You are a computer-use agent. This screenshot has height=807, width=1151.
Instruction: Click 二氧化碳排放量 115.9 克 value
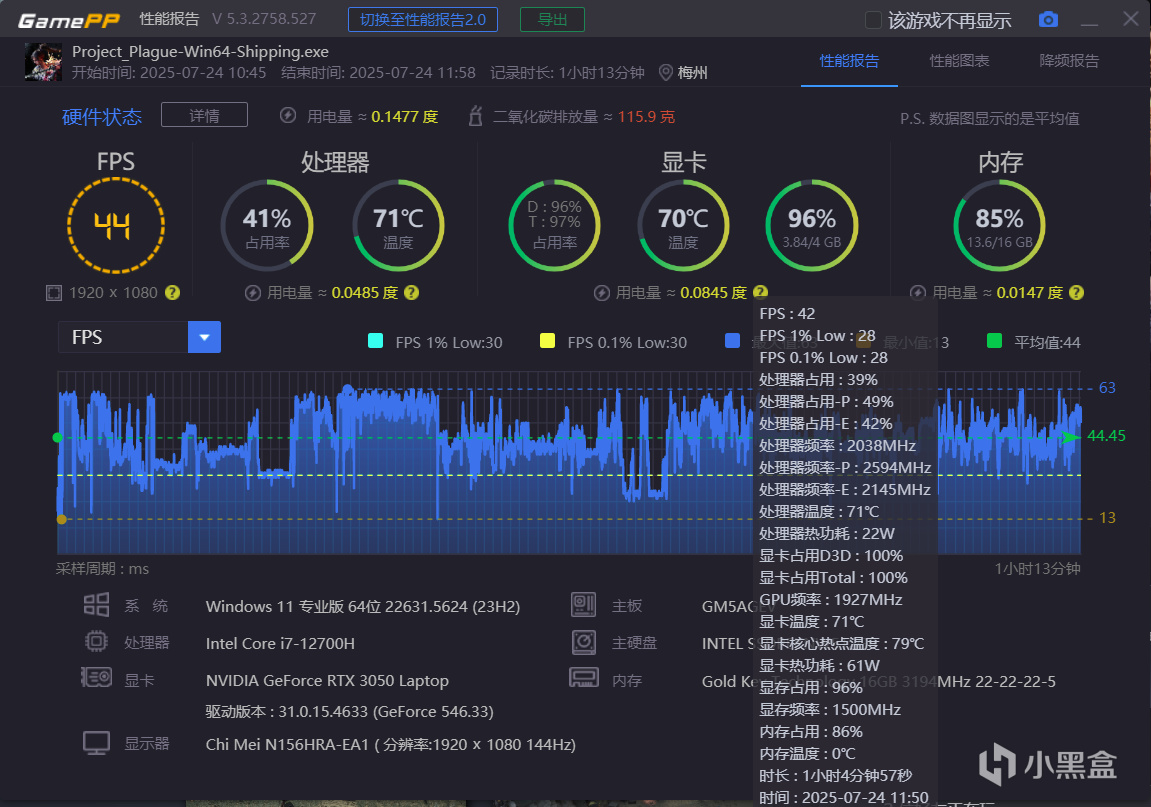[x=646, y=117]
